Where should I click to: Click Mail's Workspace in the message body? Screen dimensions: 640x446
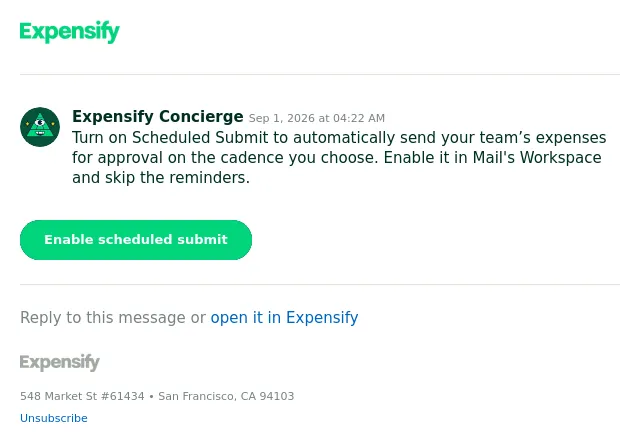(537, 158)
